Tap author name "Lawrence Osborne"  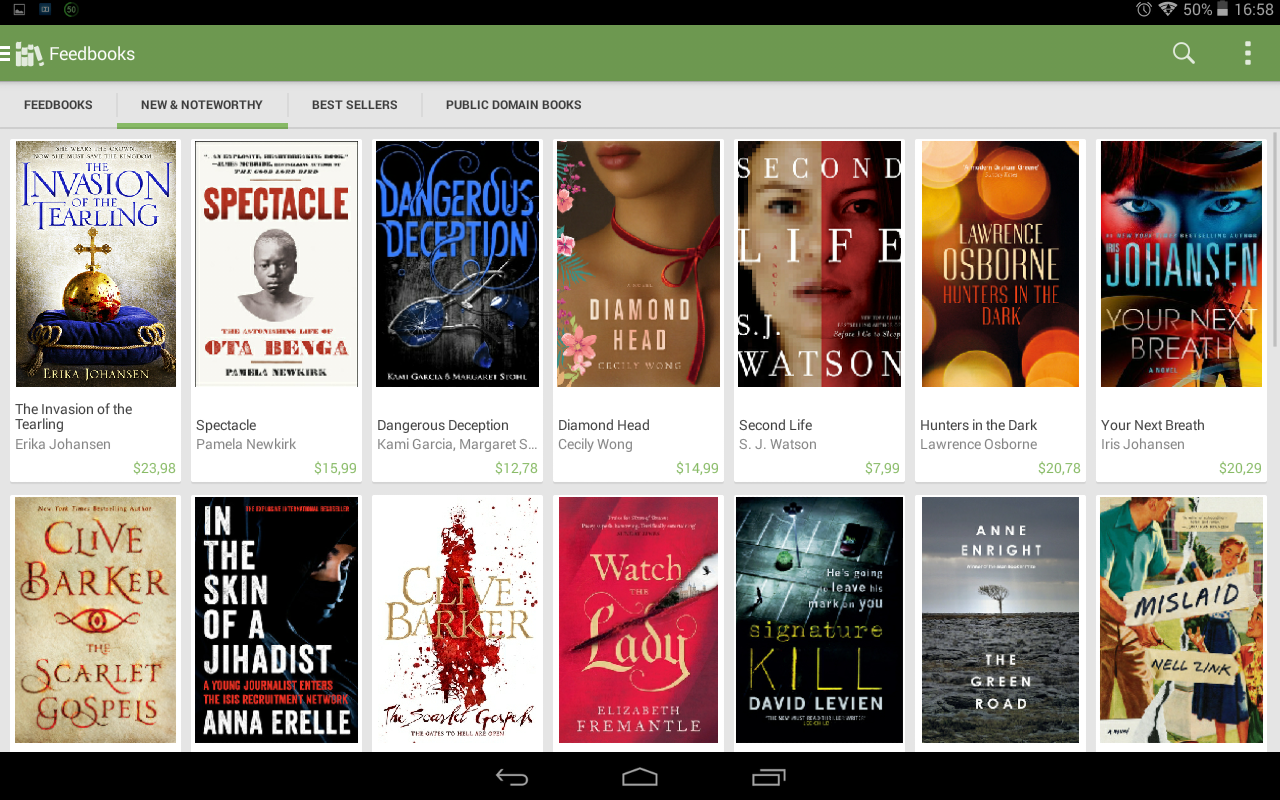click(x=979, y=444)
